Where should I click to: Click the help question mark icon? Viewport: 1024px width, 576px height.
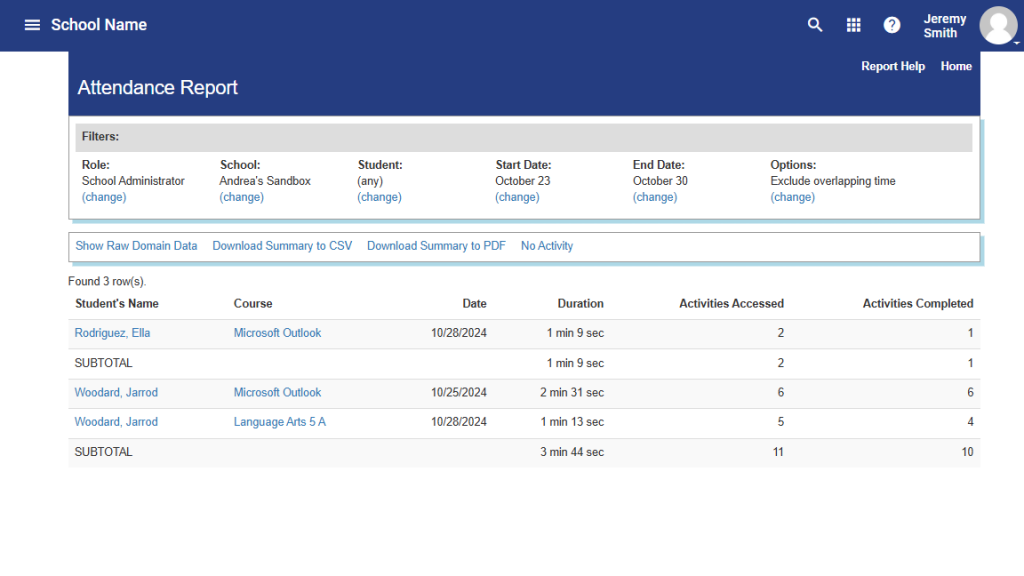coord(892,25)
